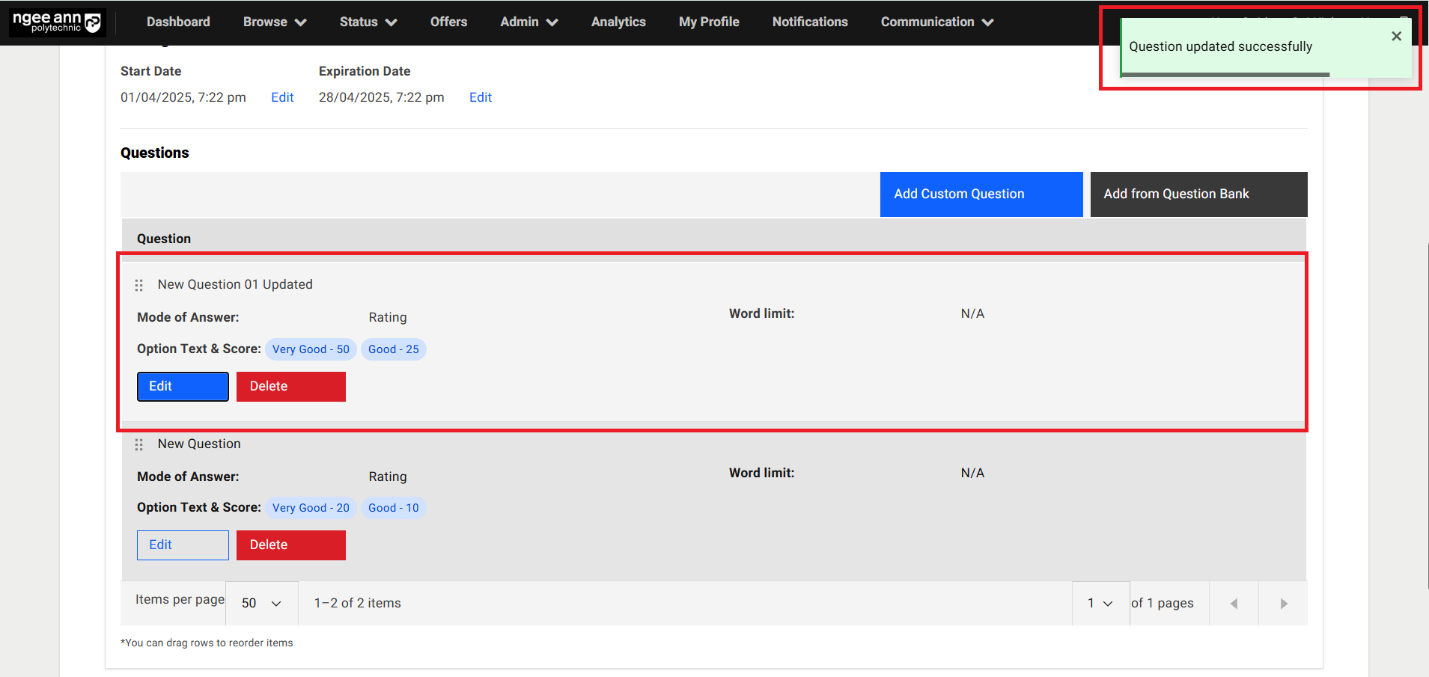Click the Very Good - 20 option tag

click(311, 508)
